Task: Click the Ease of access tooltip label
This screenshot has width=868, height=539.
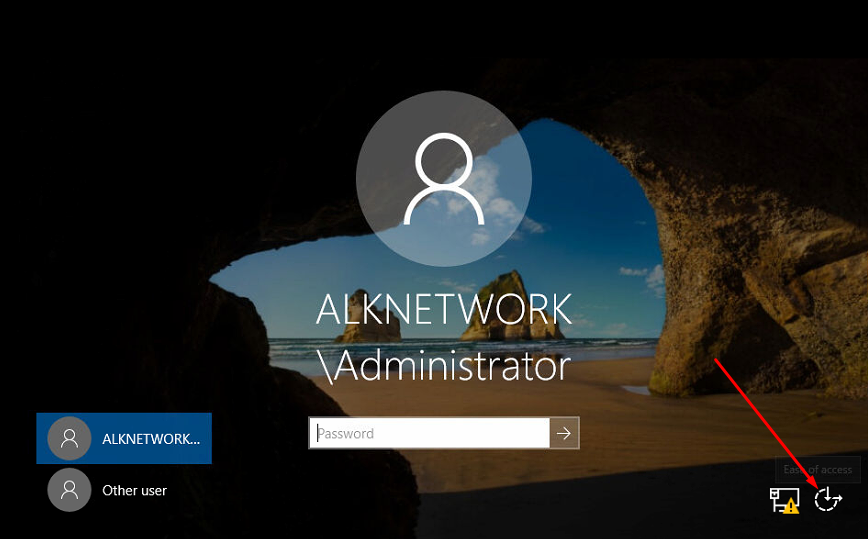Action: tap(817, 469)
